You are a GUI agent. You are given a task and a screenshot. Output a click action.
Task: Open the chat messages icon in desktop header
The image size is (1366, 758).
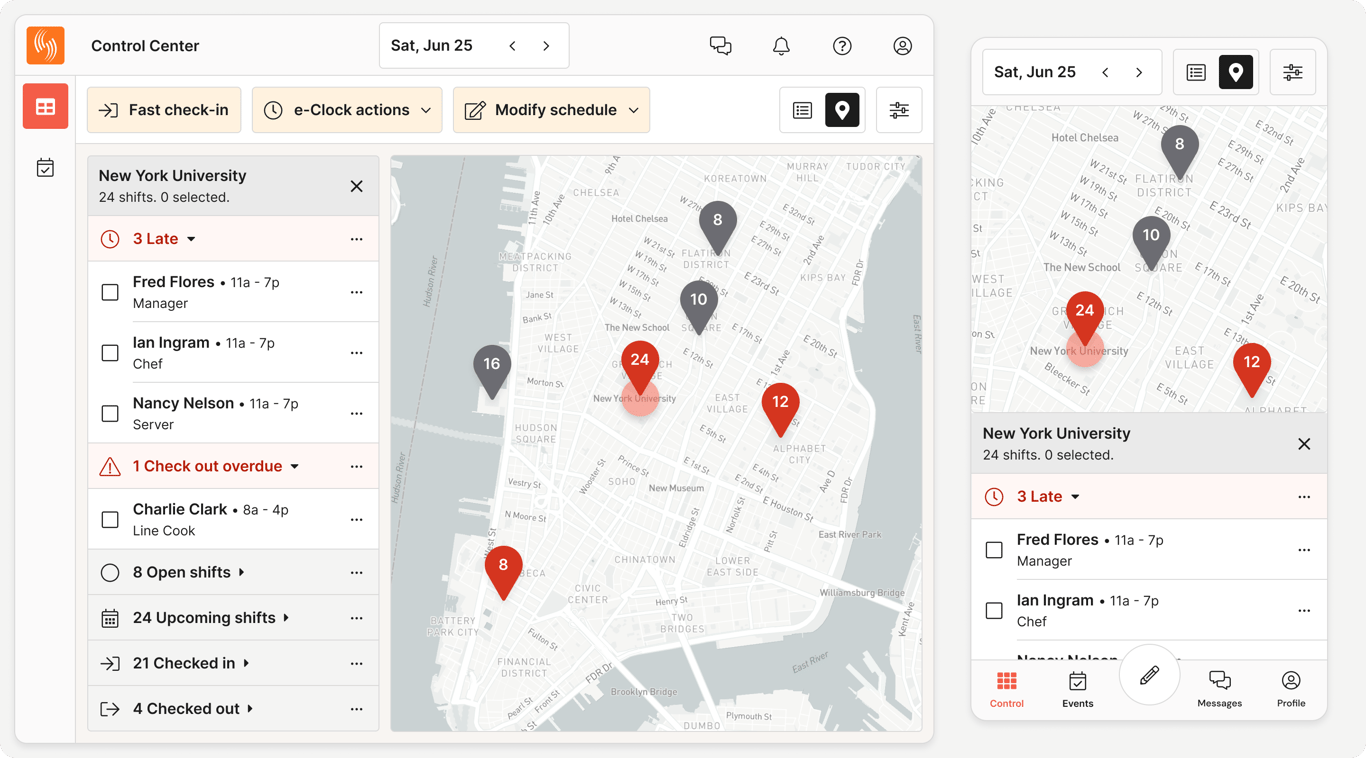coord(720,46)
